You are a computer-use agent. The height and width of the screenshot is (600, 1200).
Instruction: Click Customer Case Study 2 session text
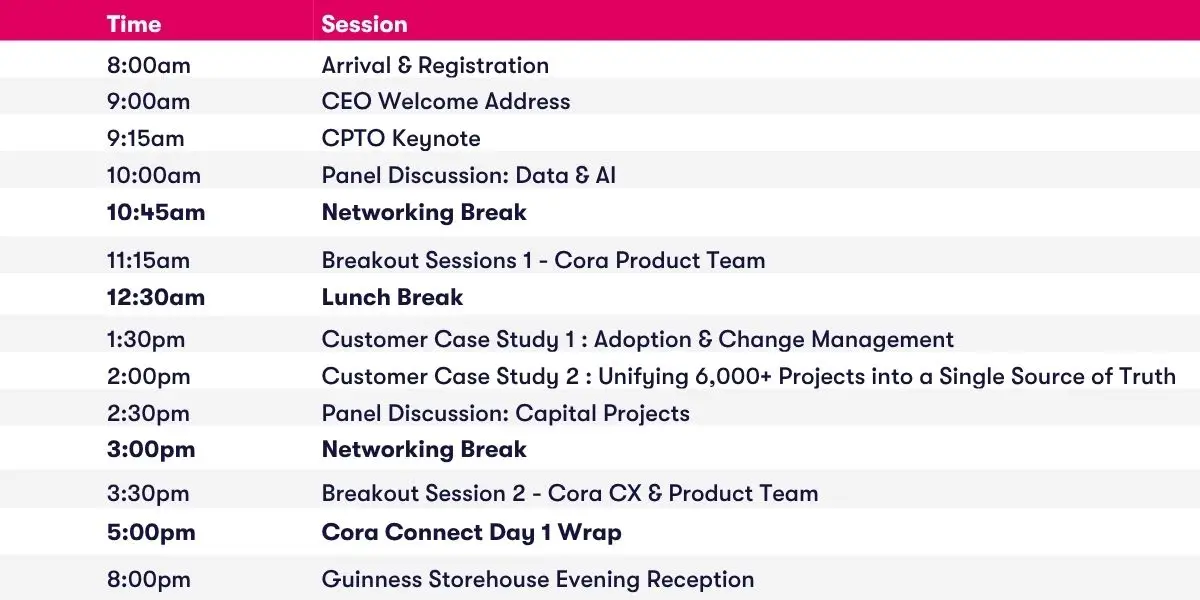click(749, 376)
